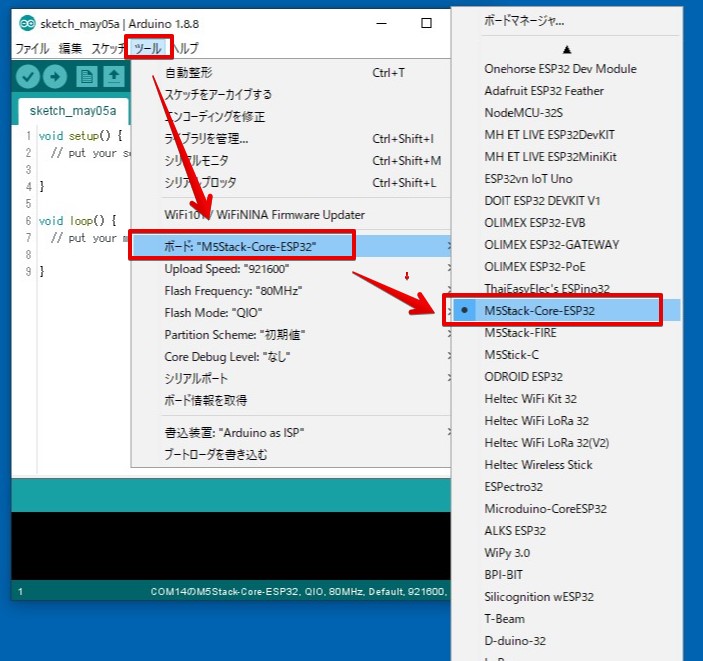Select MH ET LIVE ESP32DevKIT board
The width and height of the screenshot is (703, 661).
(567, 135)
